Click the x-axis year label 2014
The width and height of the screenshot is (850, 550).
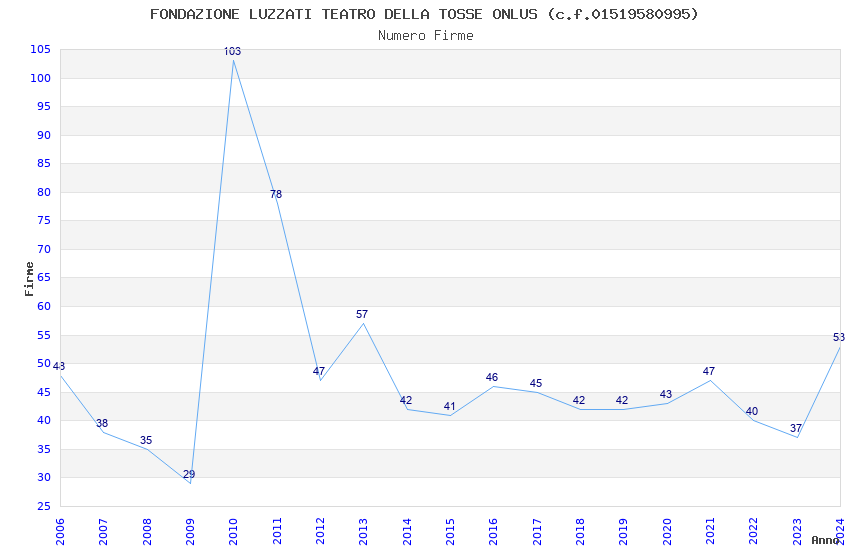(x=407, y=532)
